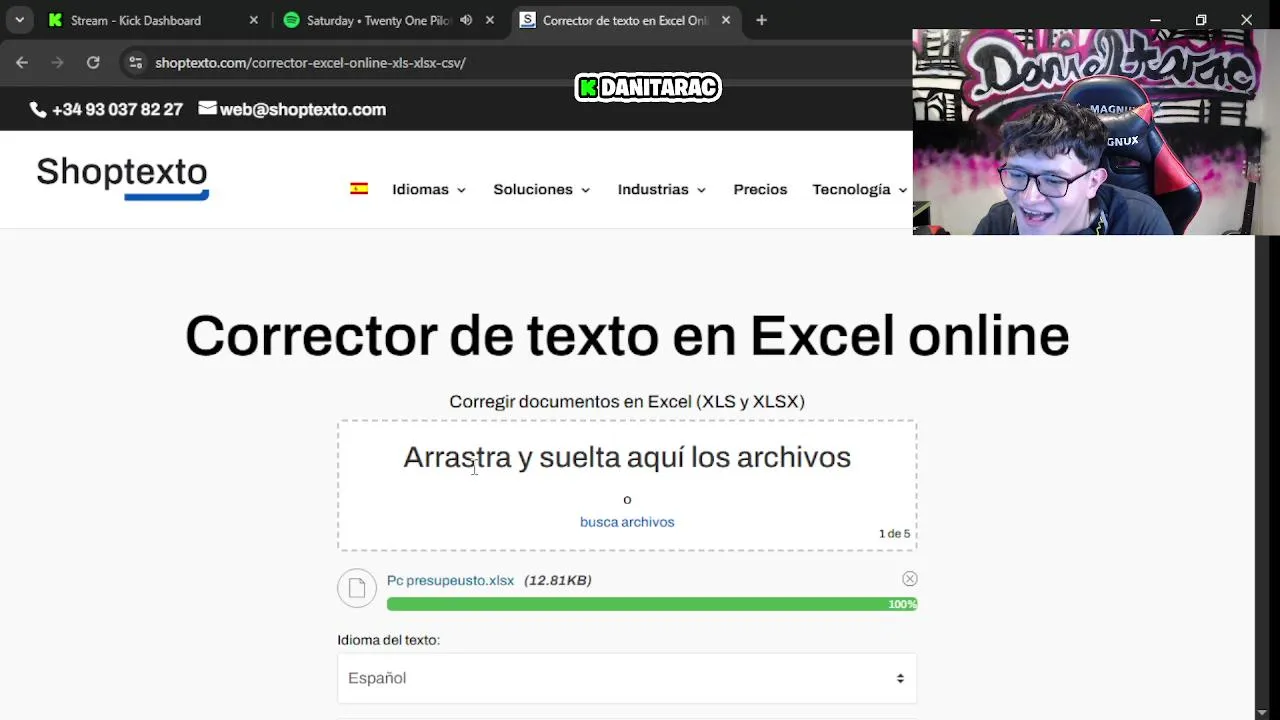This screenshot has width=1280, height=720.
Task: Click the file document icon beside Pc presupuesto.xlsx
Action: (x=357, y=588)
